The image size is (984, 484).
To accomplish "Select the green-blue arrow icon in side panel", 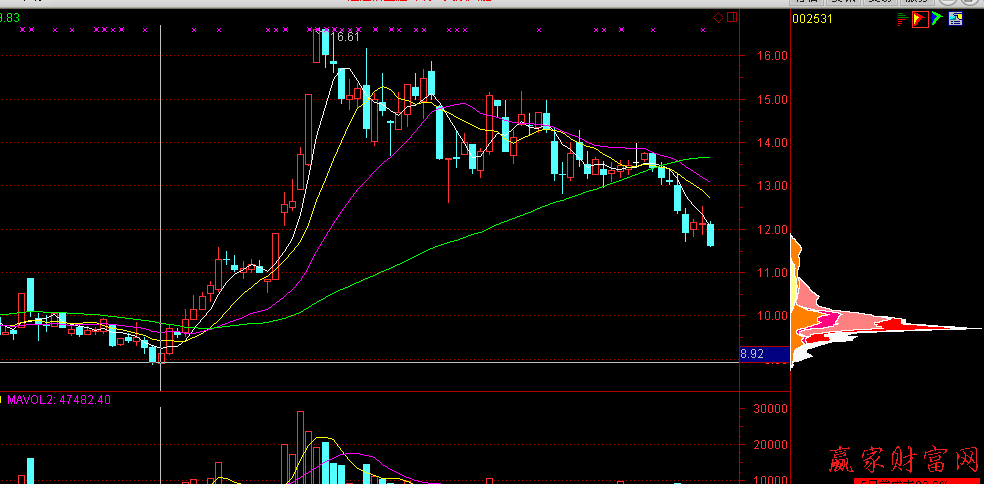I will 937,18.
